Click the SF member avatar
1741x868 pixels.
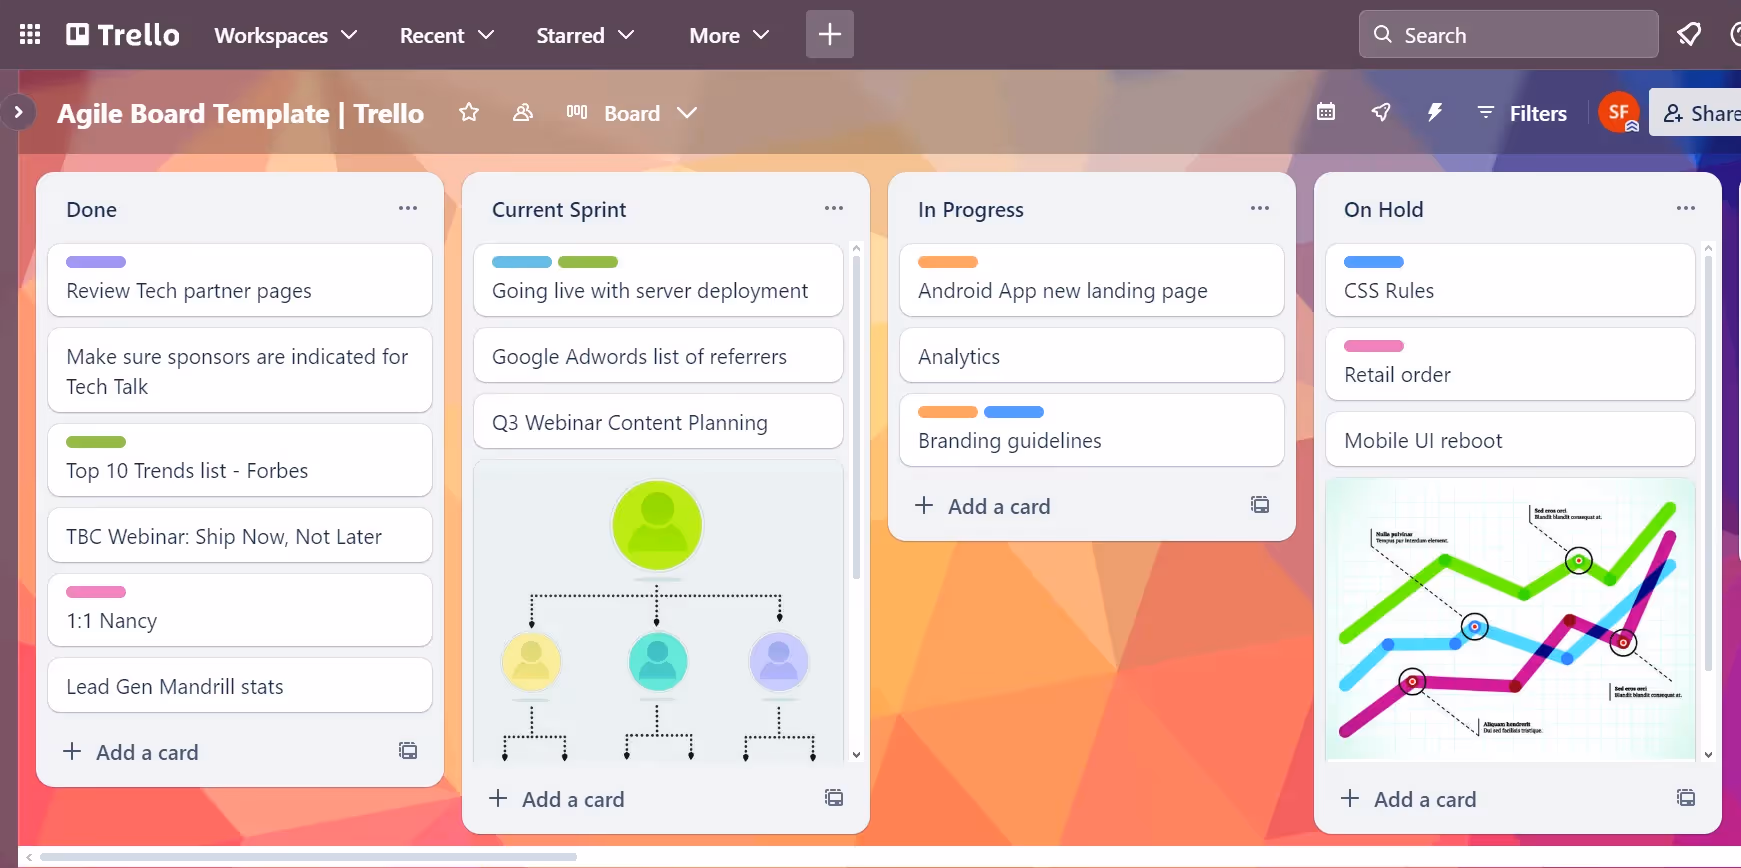point(1618,112)
